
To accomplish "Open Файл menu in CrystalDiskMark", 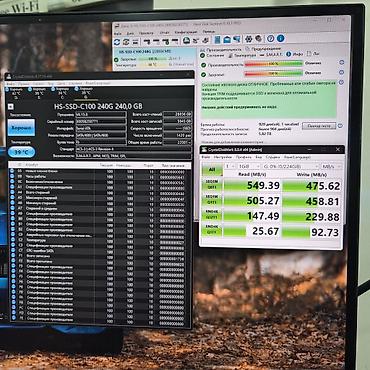I will pyautogui.click(x=206, y=157).
